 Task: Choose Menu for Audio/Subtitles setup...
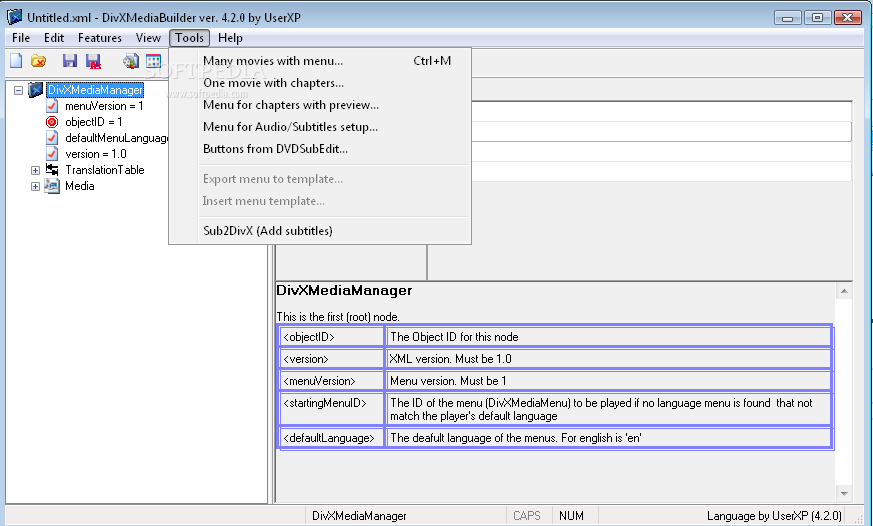click(x=320, y=127)
